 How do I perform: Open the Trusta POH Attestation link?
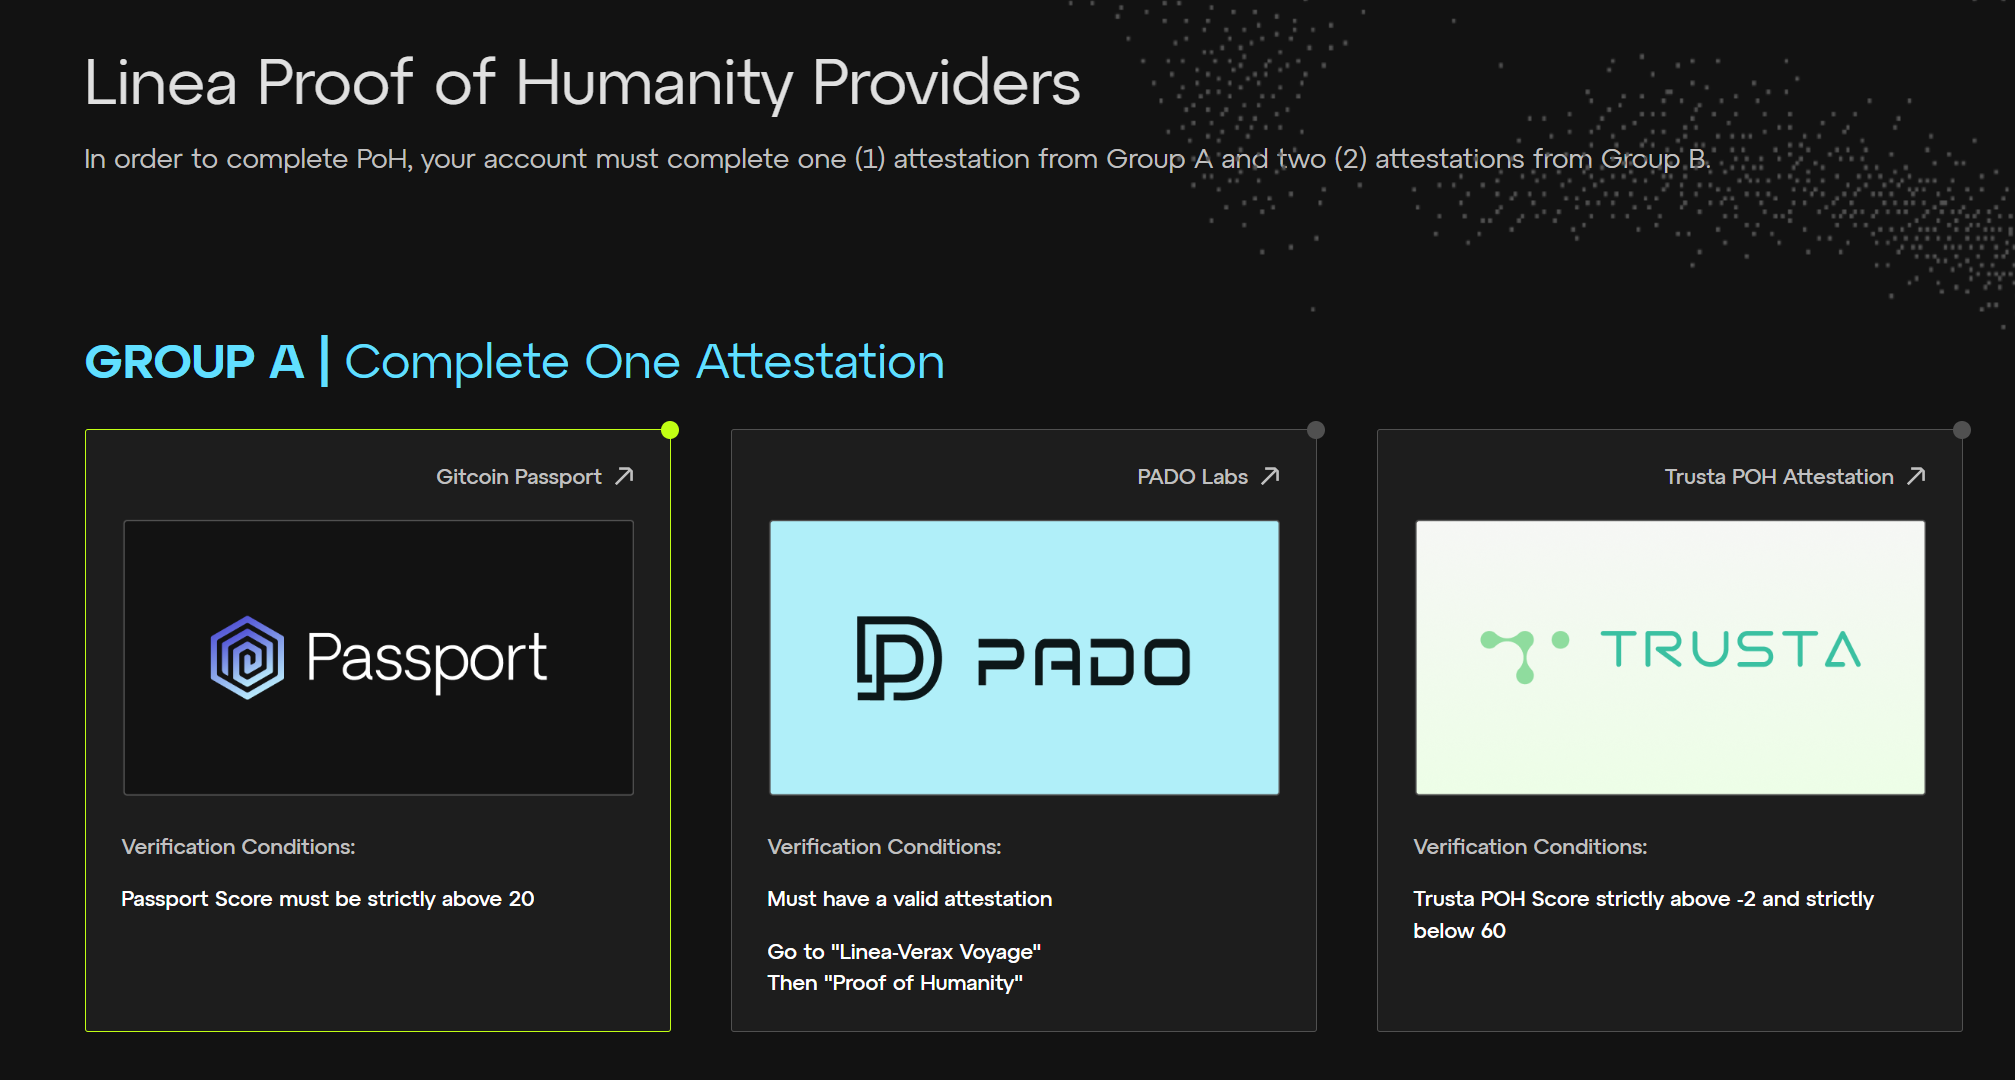tap(1778, 477)
